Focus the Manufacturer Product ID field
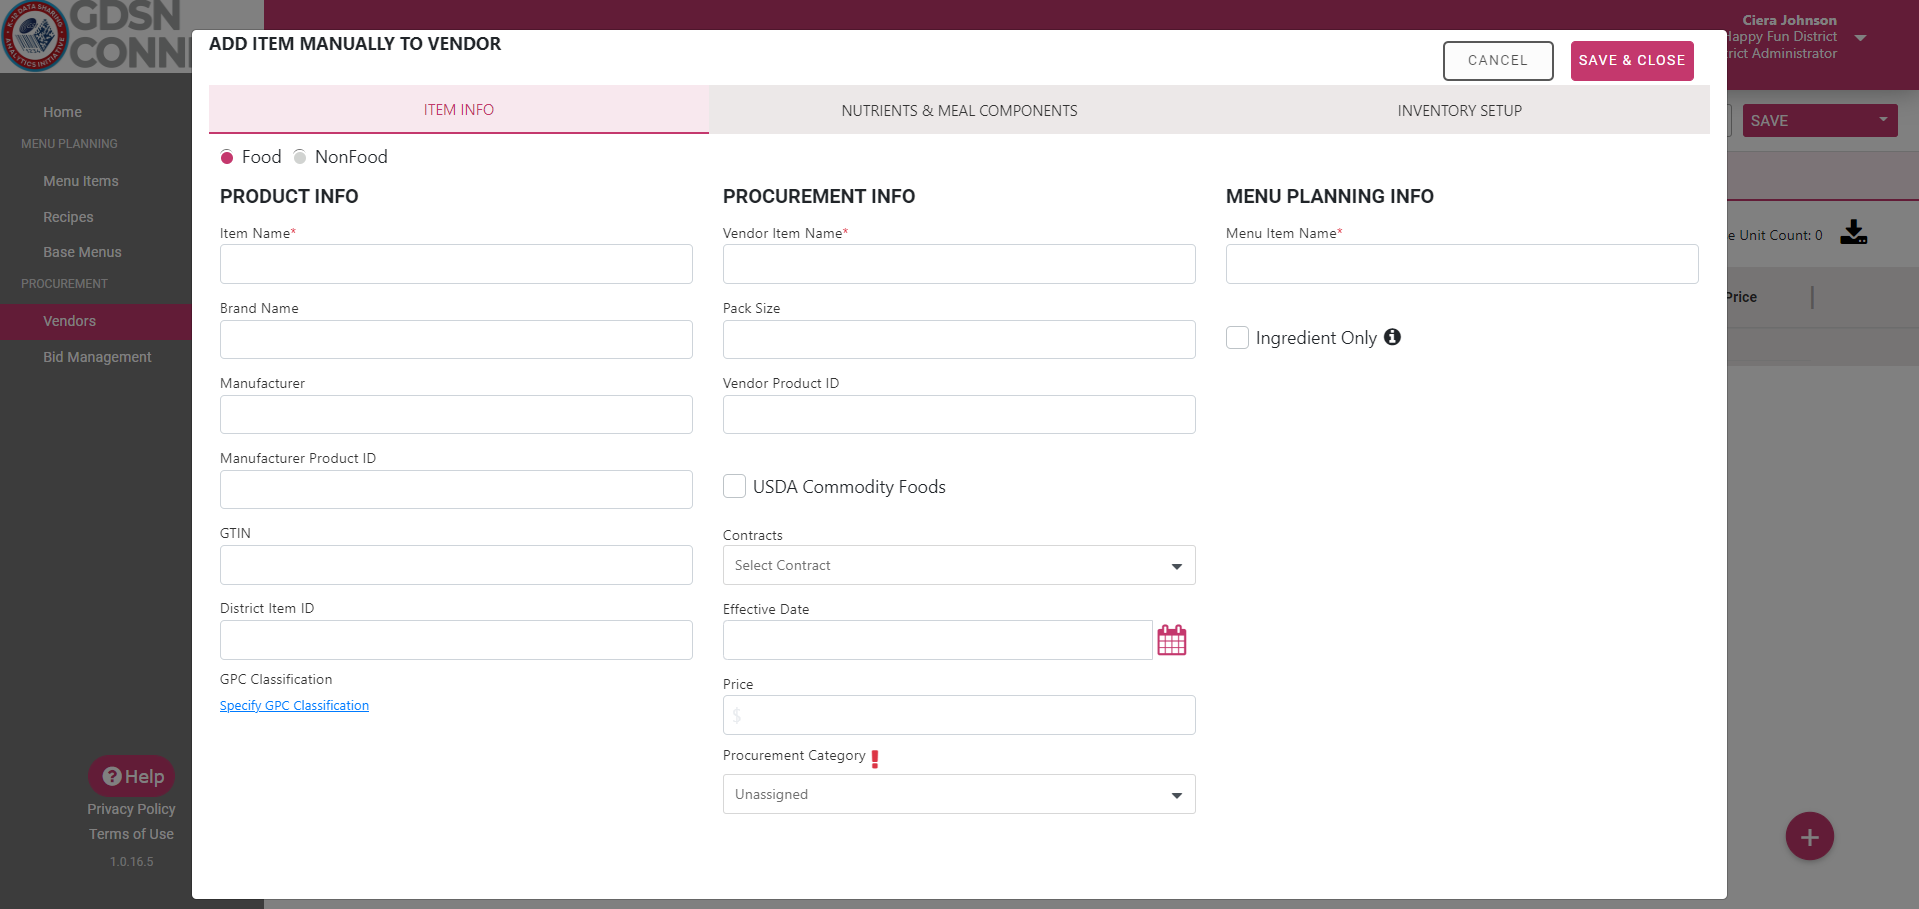1919x909 pixels. [456, 489]
